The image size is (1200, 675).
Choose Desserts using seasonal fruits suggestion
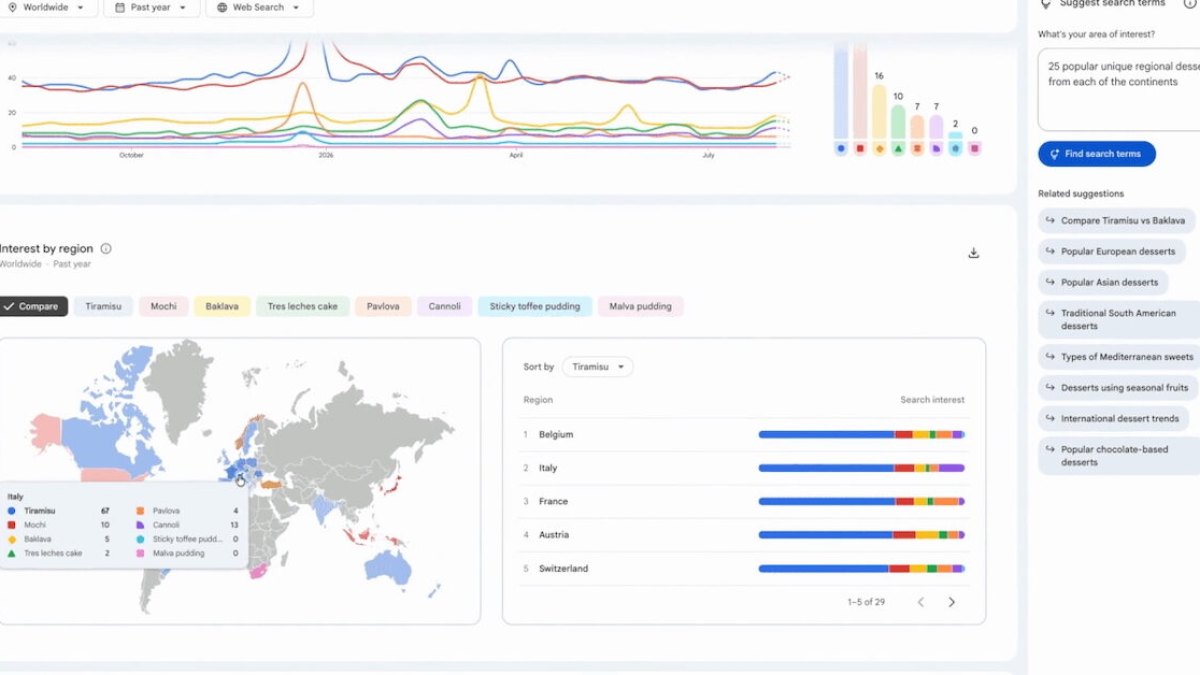[x=1117, y=388]
